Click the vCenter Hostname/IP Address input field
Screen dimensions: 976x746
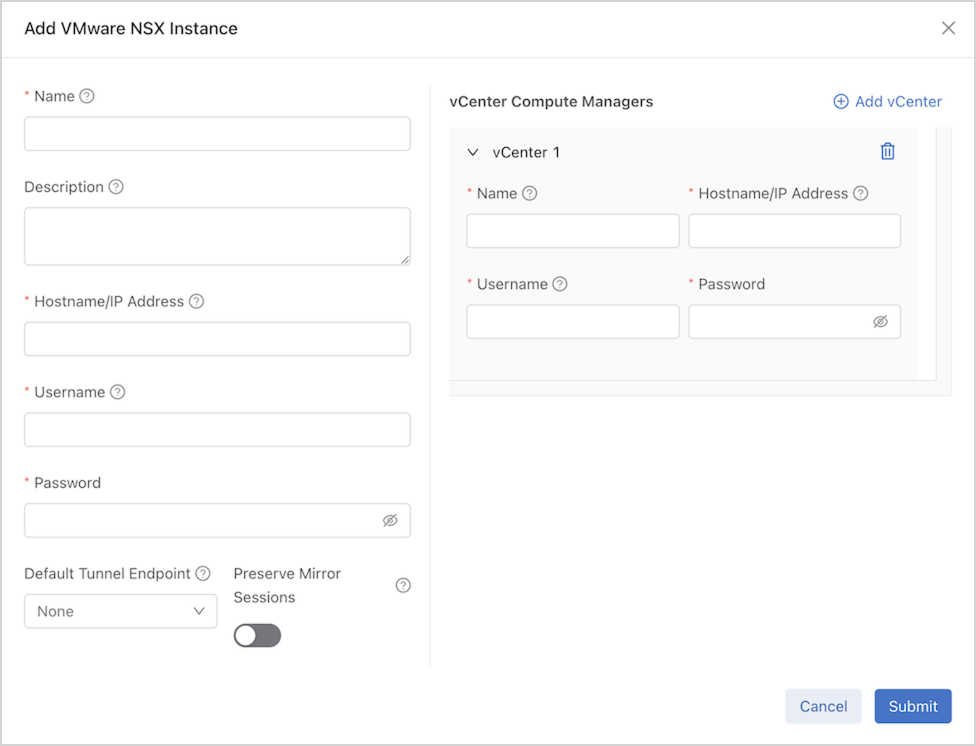click(794, 231)
